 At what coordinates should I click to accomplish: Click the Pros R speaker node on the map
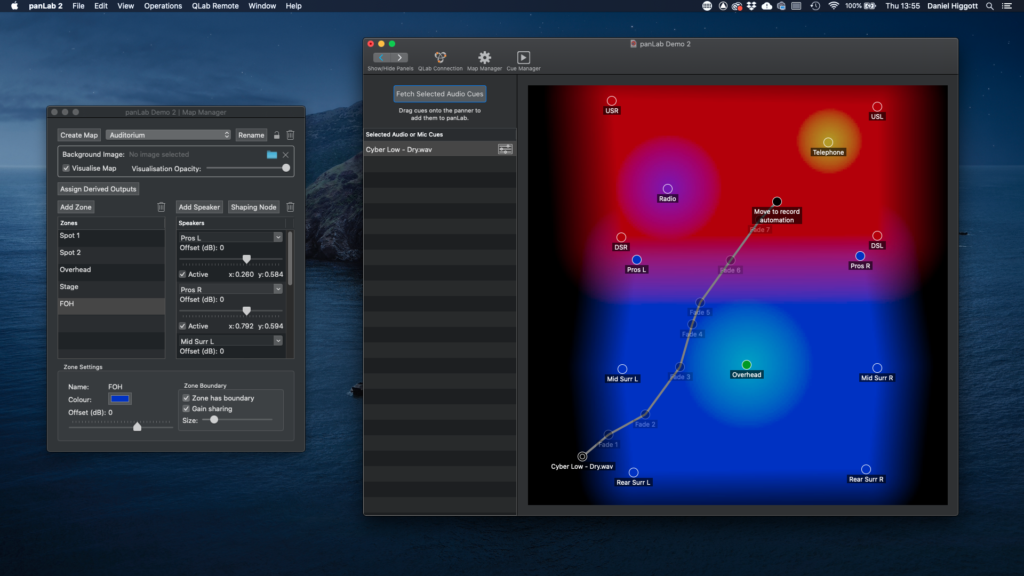coord(860,256)
